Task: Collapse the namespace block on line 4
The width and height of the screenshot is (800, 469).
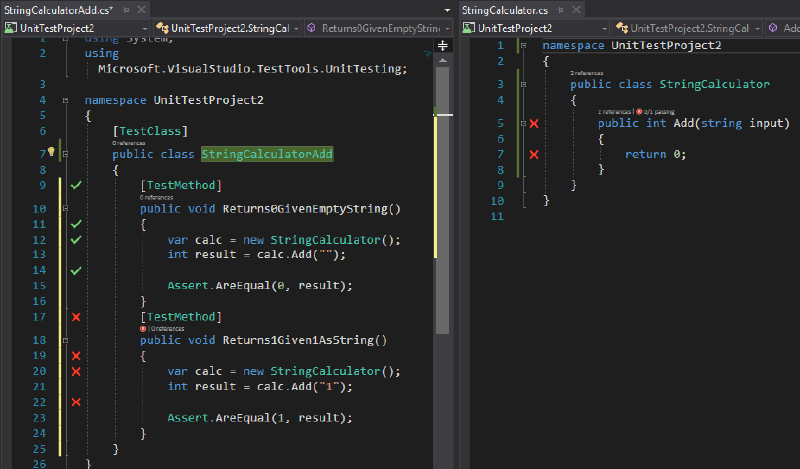Action: point(65,101)
